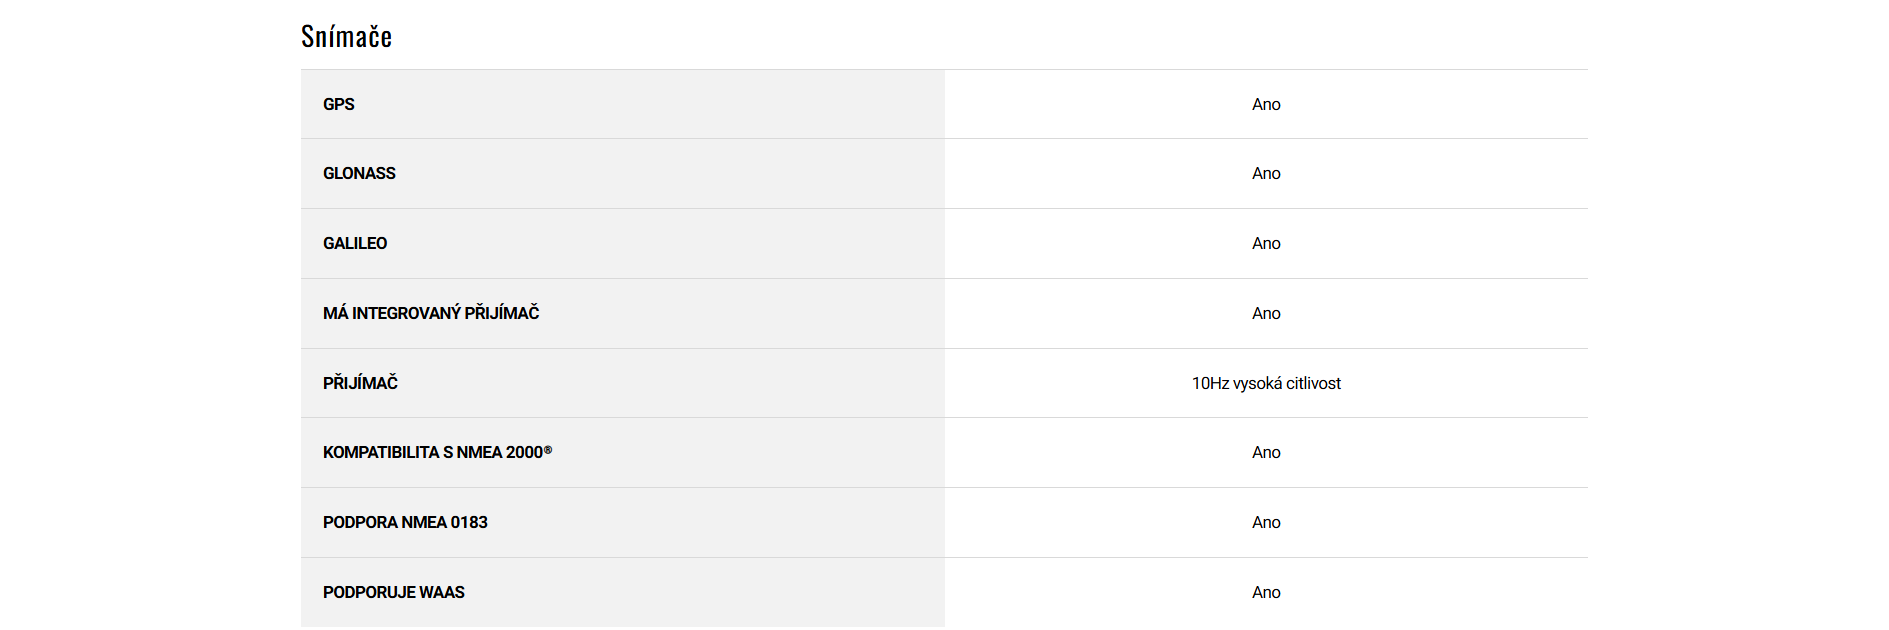Click the Ano value for GPS
Screen dimensions: 1889x630
click(x=1266, y=104)
